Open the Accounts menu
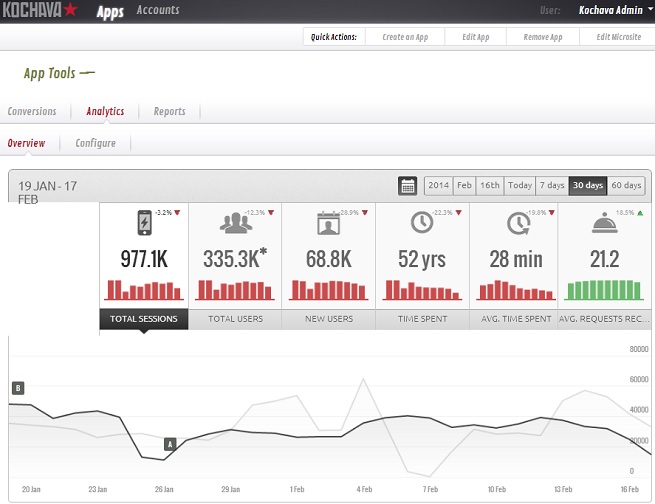 pyautogui.click(x=158, y=10)
